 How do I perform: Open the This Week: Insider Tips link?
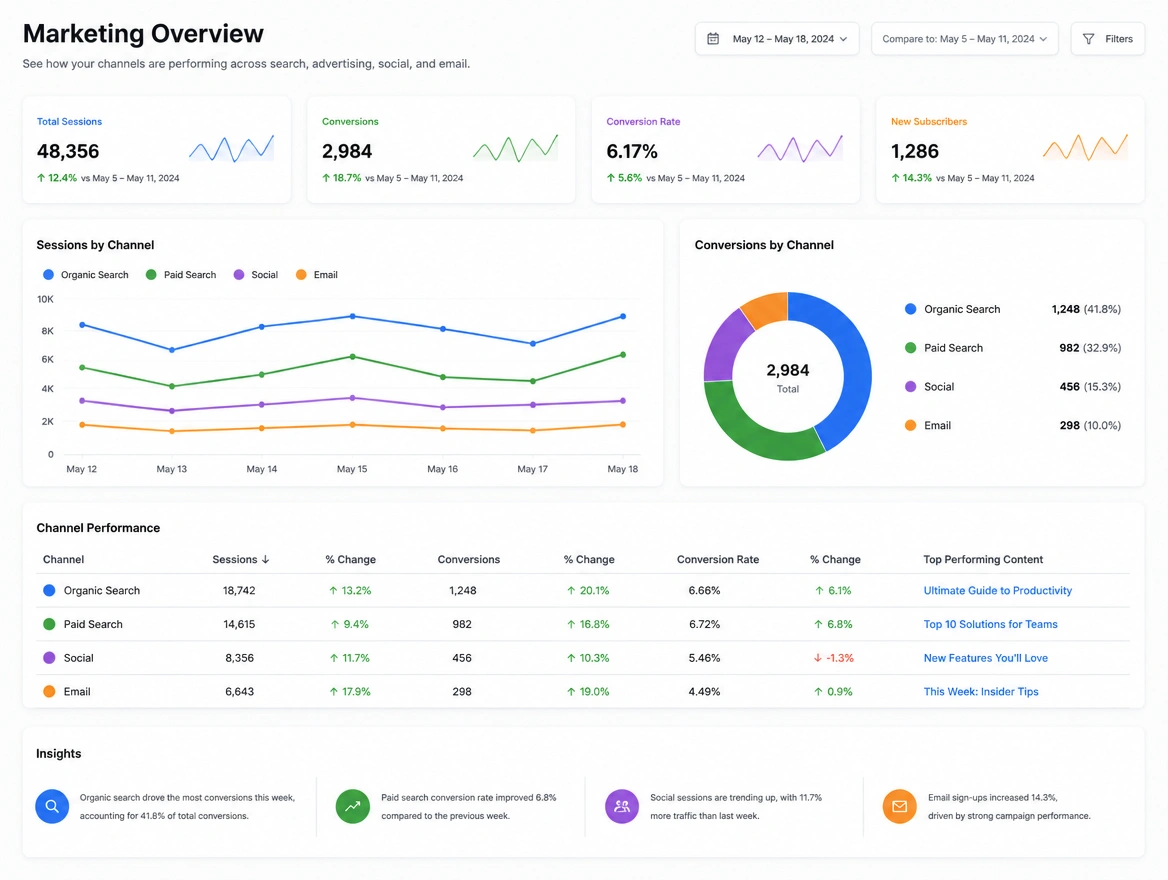pyautogui.click(x=980, y=691)
